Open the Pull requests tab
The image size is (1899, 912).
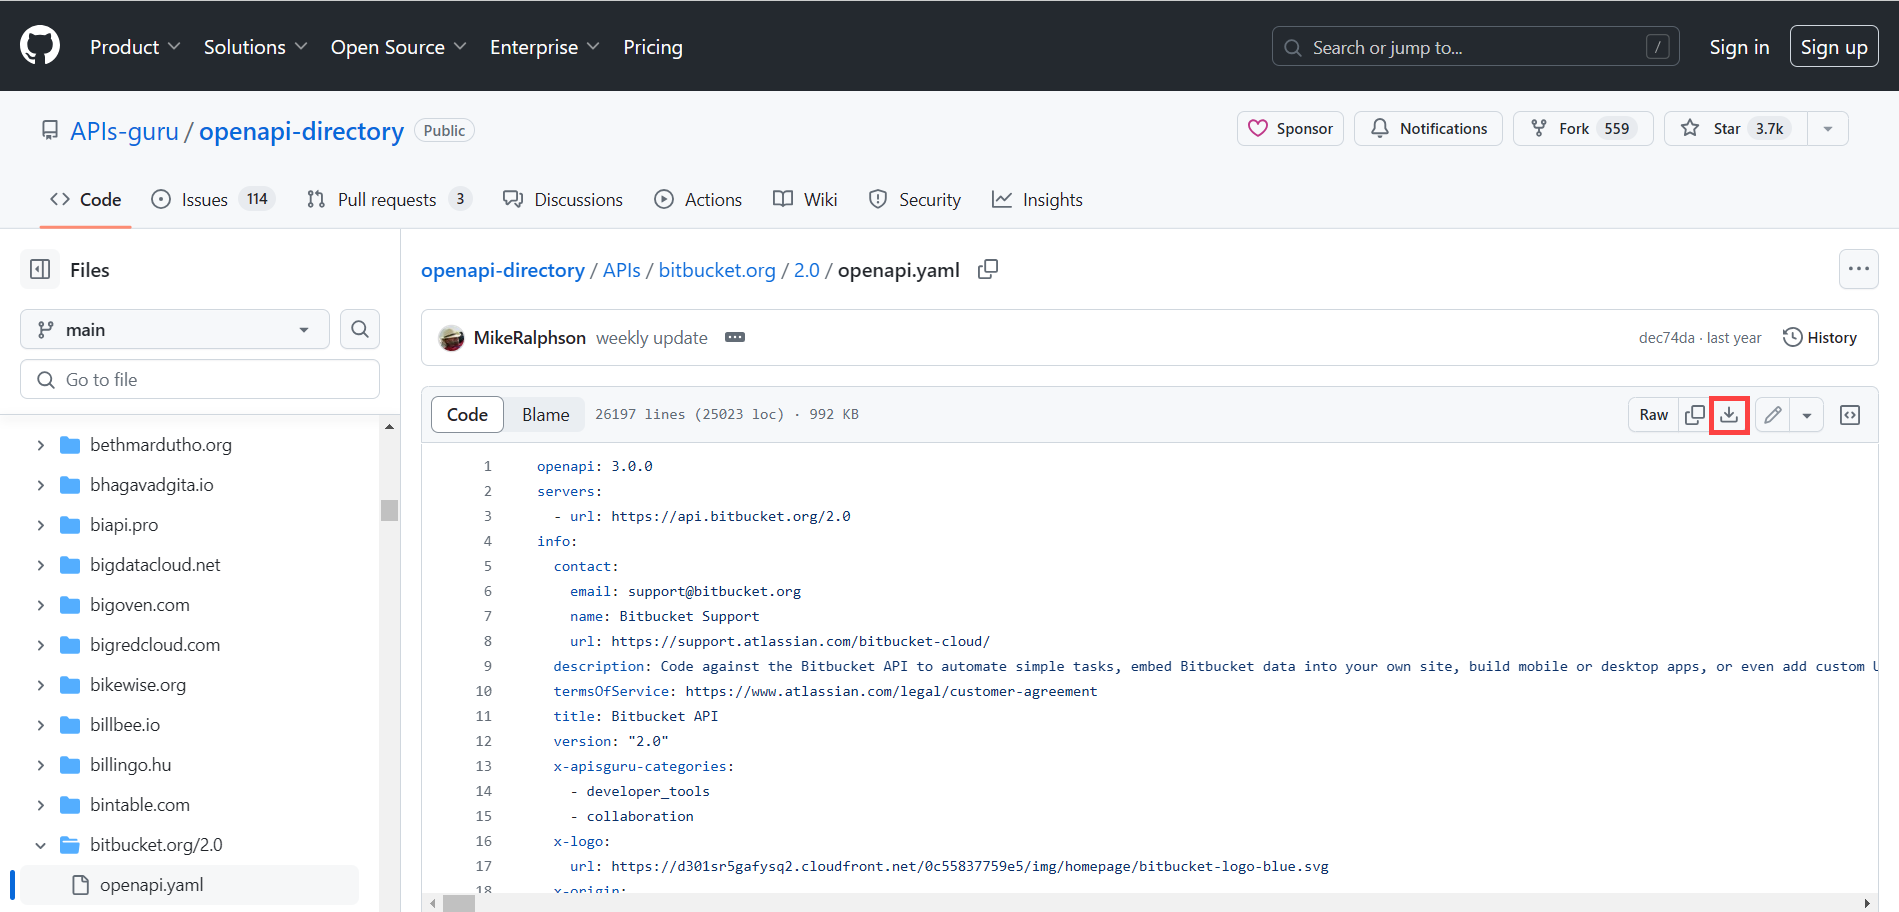click(389, 200)
